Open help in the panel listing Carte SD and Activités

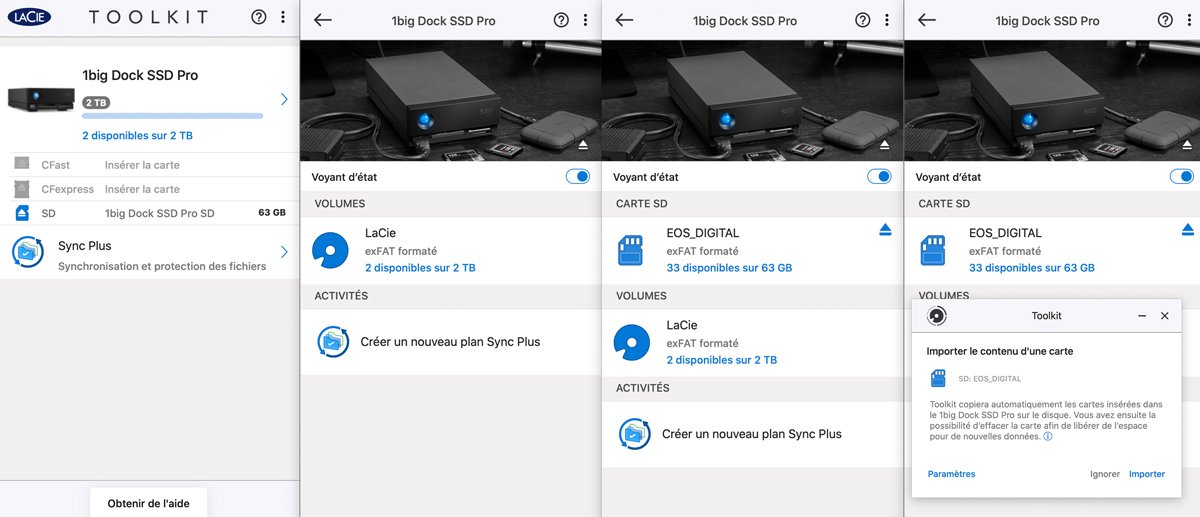pyautogui.click(x=863, y=20)
